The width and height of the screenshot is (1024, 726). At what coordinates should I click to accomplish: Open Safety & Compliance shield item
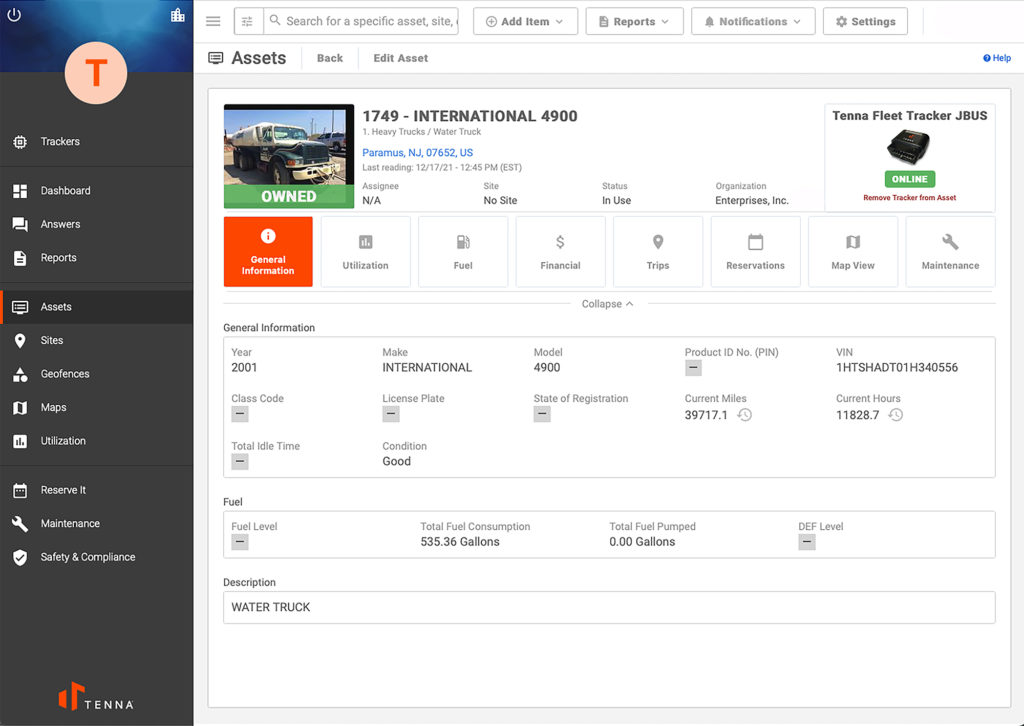[x=87, y=557]
